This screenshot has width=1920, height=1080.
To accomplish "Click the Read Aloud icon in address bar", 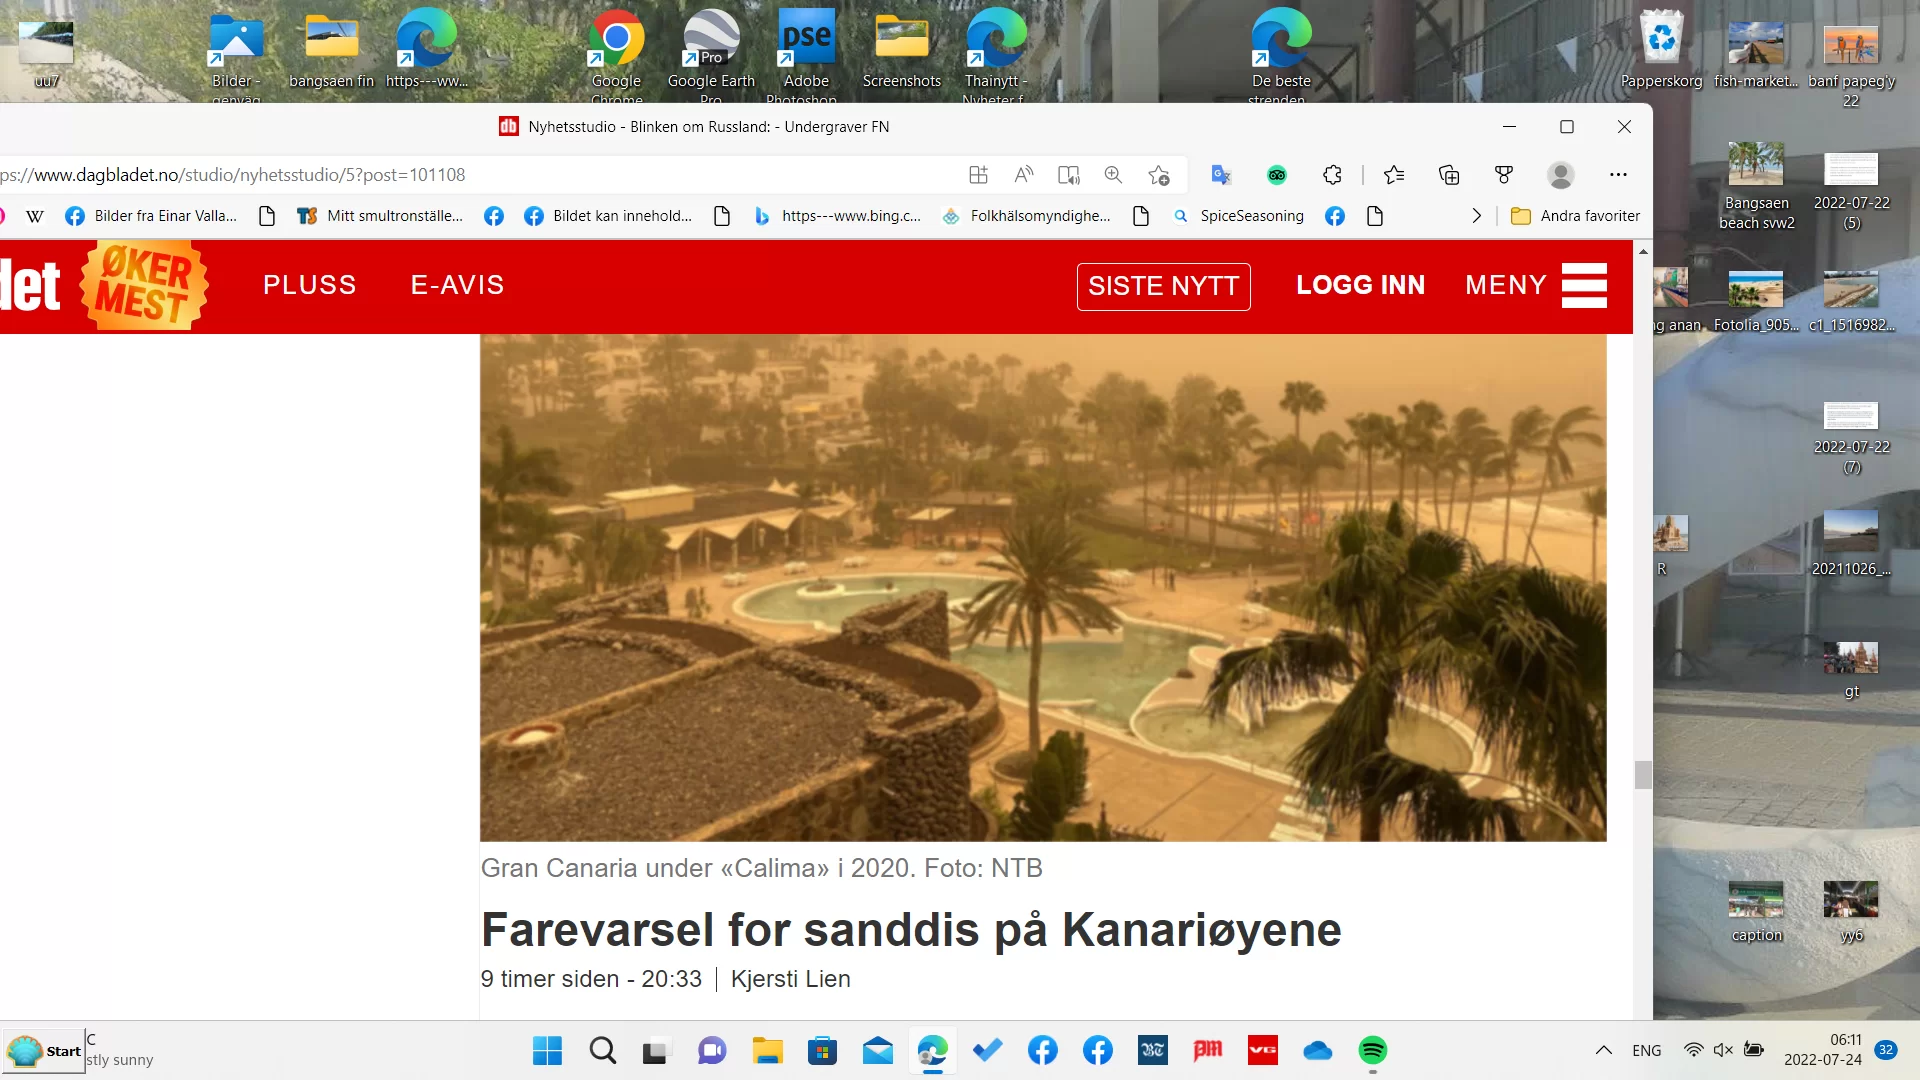I will click(1023, 175).
